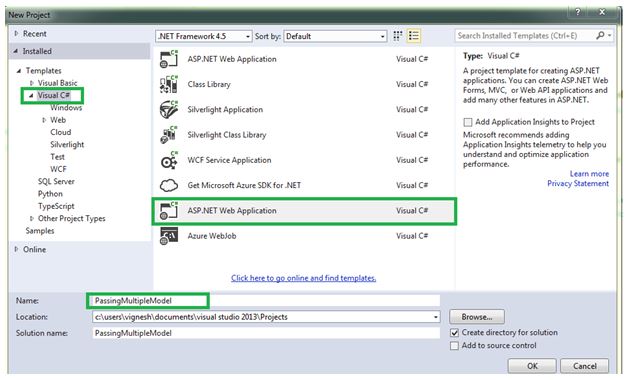The height and width of the screenshot is (380, 627).
Task: Toggle Add Application Insights to Project
Action: tap(468, 122)
